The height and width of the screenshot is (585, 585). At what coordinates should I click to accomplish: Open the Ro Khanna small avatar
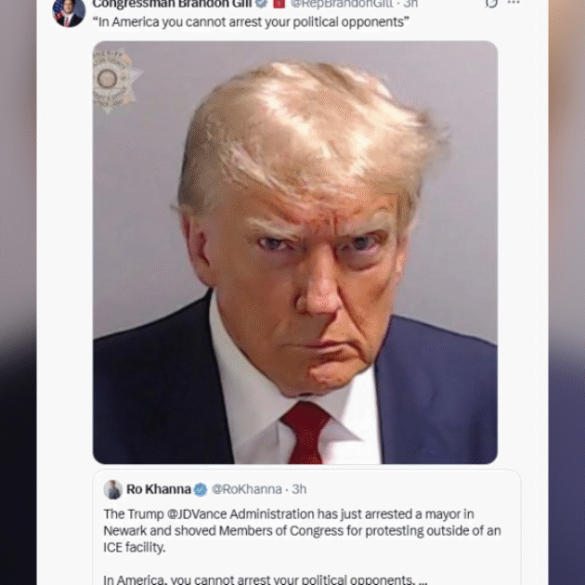click(x=113, y=489)
